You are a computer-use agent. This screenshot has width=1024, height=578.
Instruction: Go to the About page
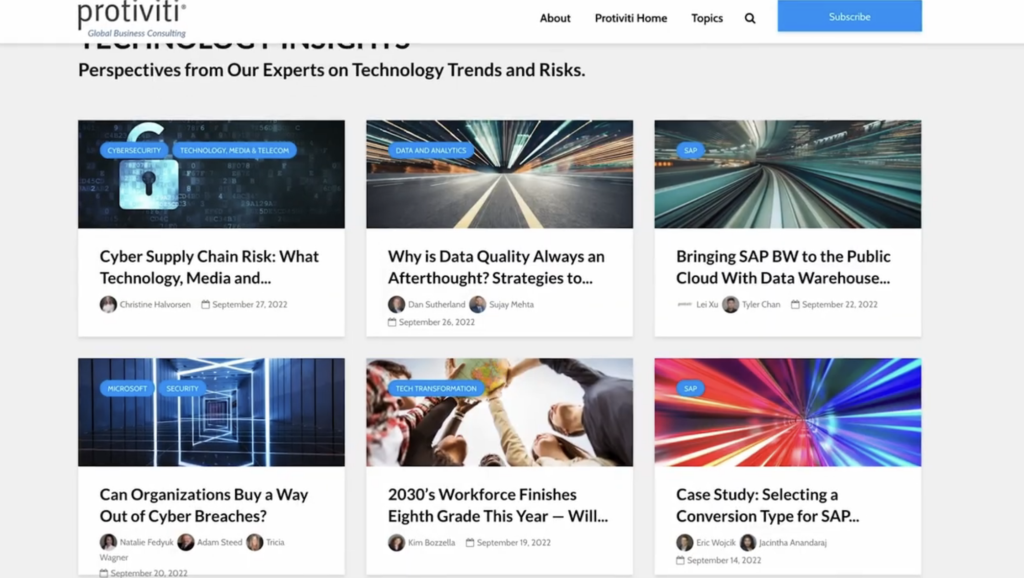tap(555, 18)
